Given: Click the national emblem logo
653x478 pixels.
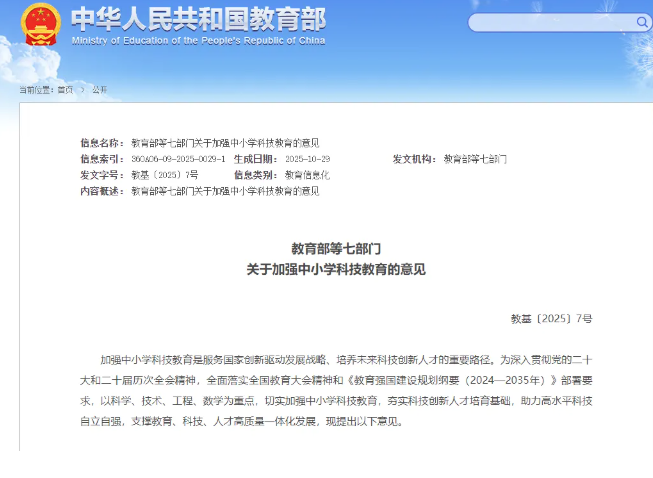Looking at the screenshot, I should coord(41,25).
